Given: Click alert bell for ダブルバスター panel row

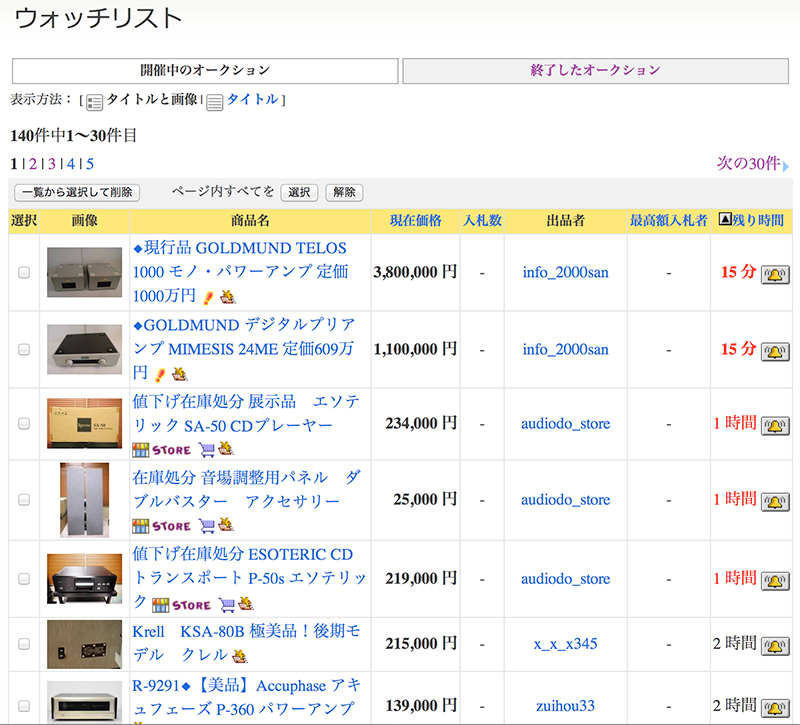Looking at the screenshot, I should point(775,502).
